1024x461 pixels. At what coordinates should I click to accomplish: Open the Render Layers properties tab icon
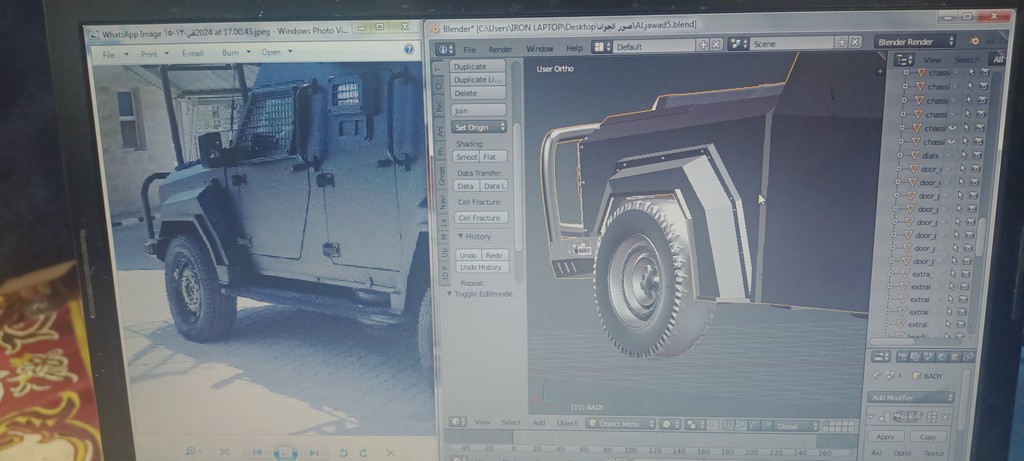coord(916,357)
